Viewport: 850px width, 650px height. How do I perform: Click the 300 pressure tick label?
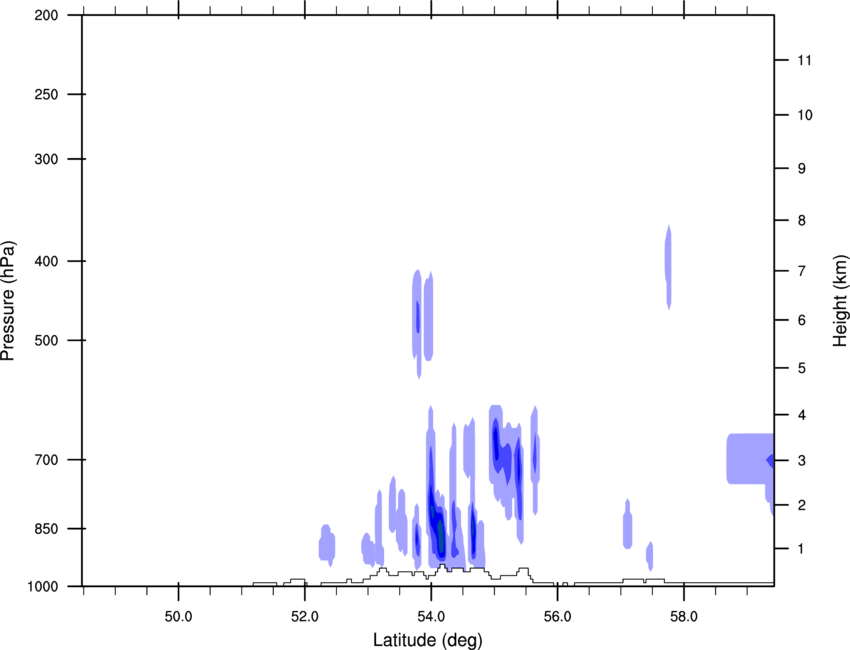pos(46,159)
